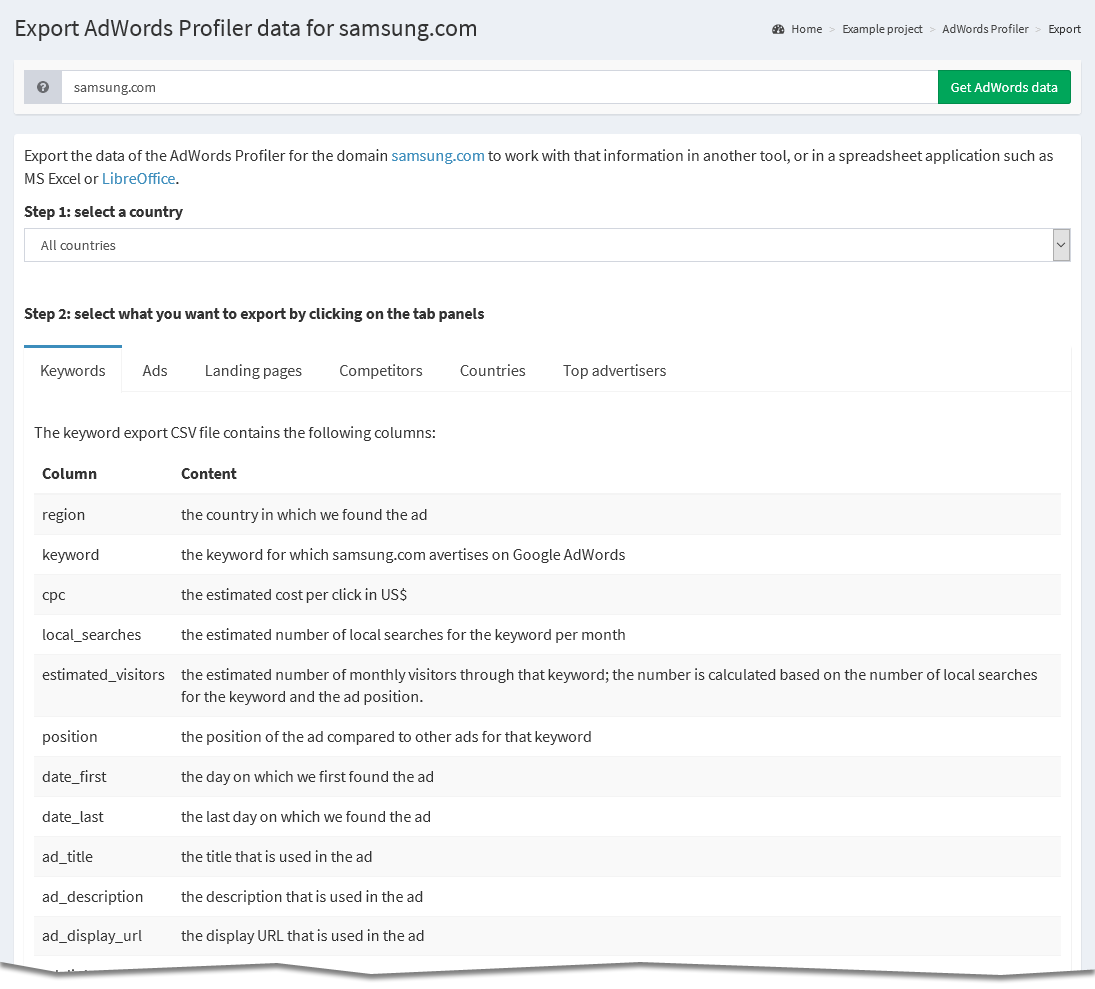The image size is (1095, 989).
Task: Keep the Keywords tab selected
Action: [72, 370]
